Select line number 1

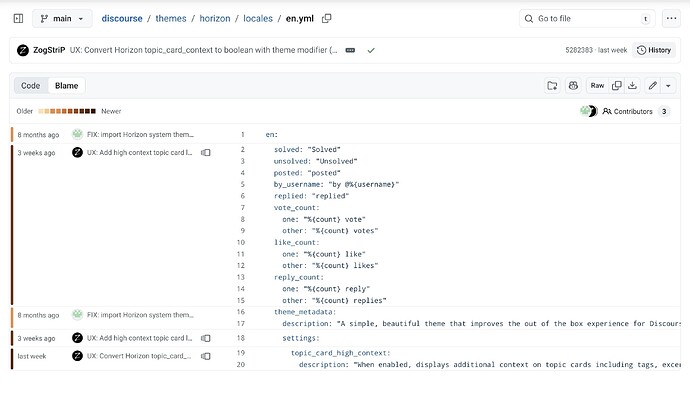(242, 135)
